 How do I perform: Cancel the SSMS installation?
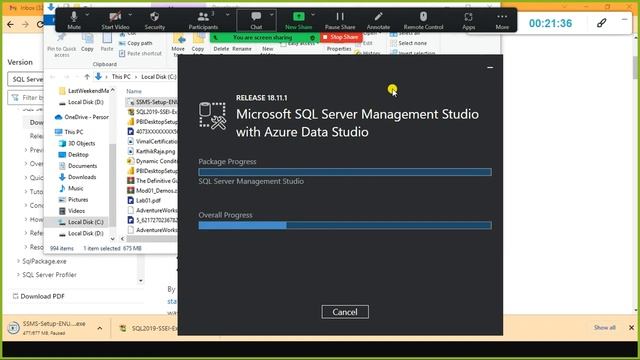point(345,312)
